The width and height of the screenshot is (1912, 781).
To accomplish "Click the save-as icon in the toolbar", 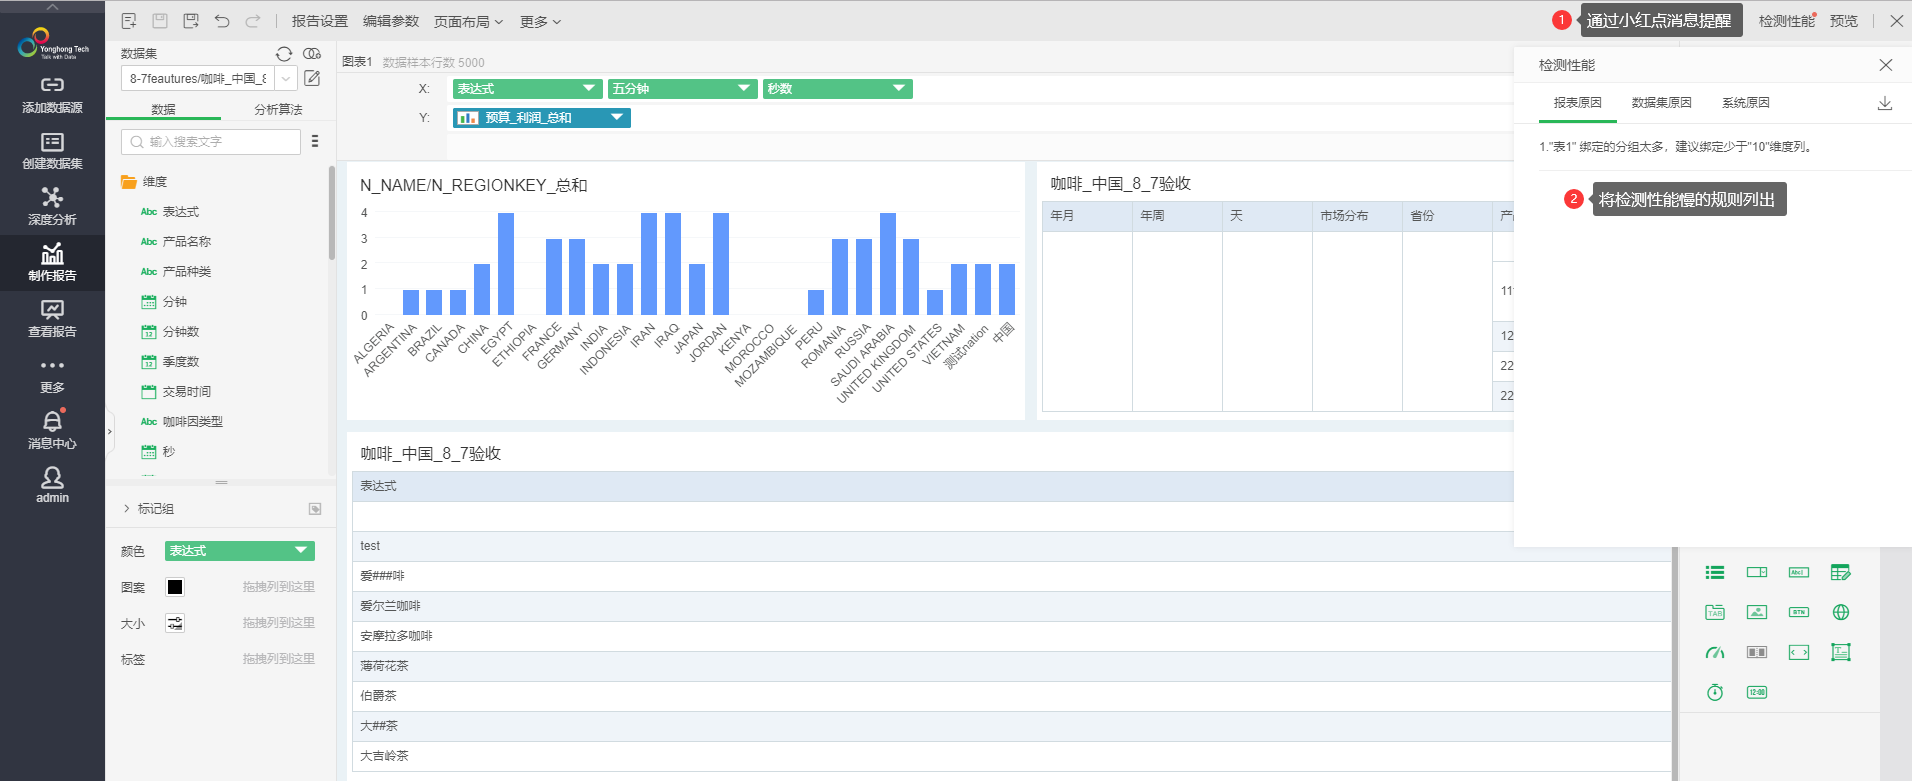I will 191,21.
